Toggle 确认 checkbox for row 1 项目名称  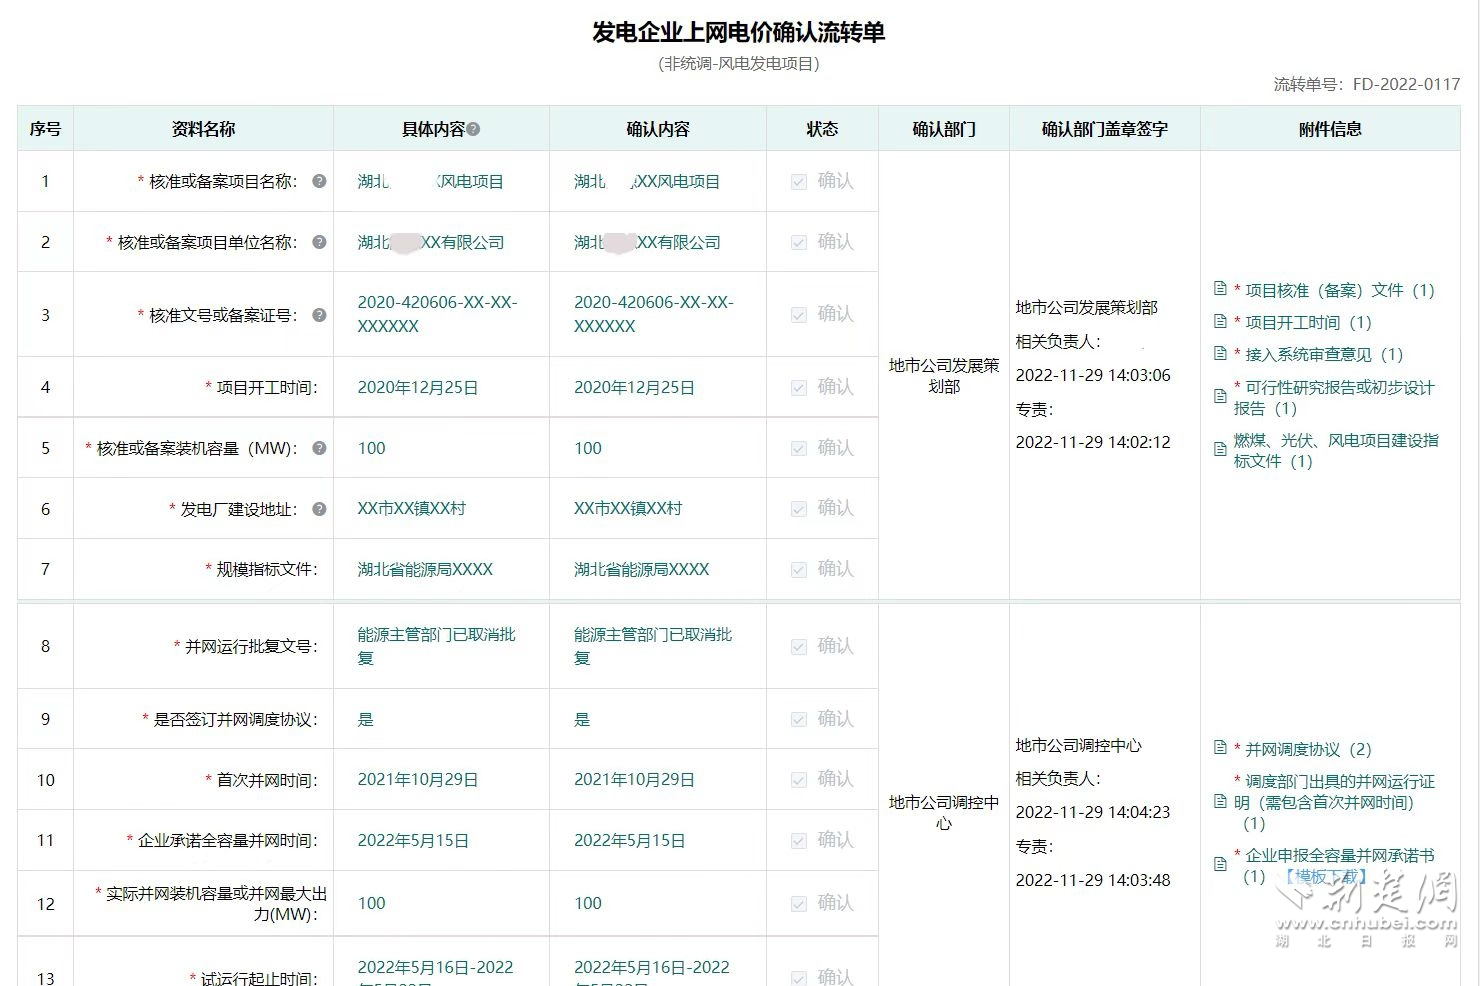(799, 182)
